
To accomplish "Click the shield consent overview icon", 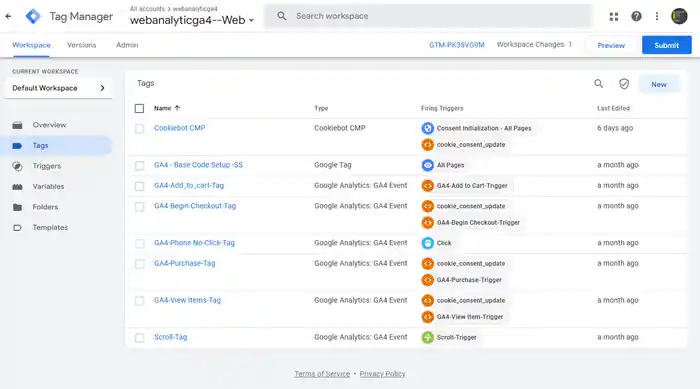I will (624, 84).
